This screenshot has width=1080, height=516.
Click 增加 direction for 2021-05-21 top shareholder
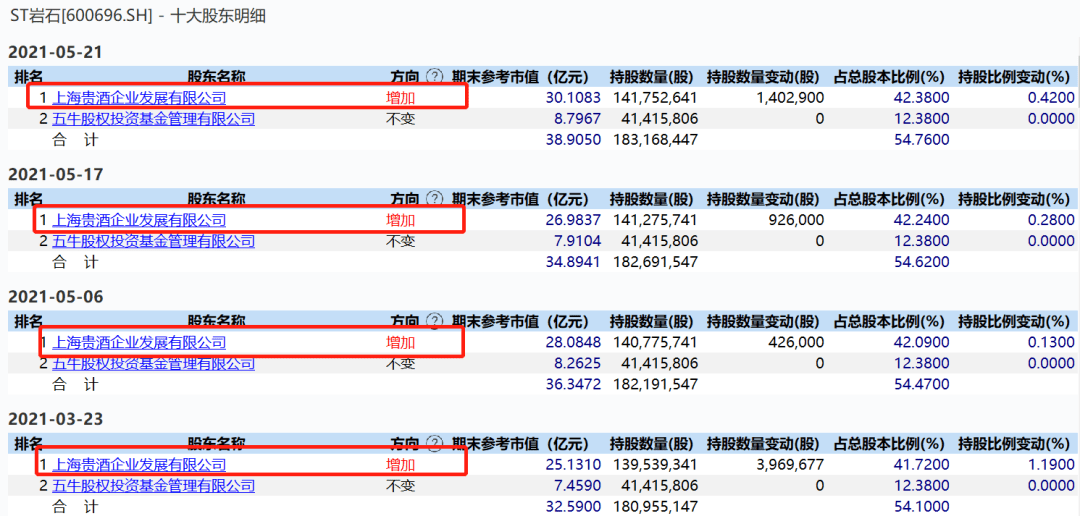coord(400,98)
